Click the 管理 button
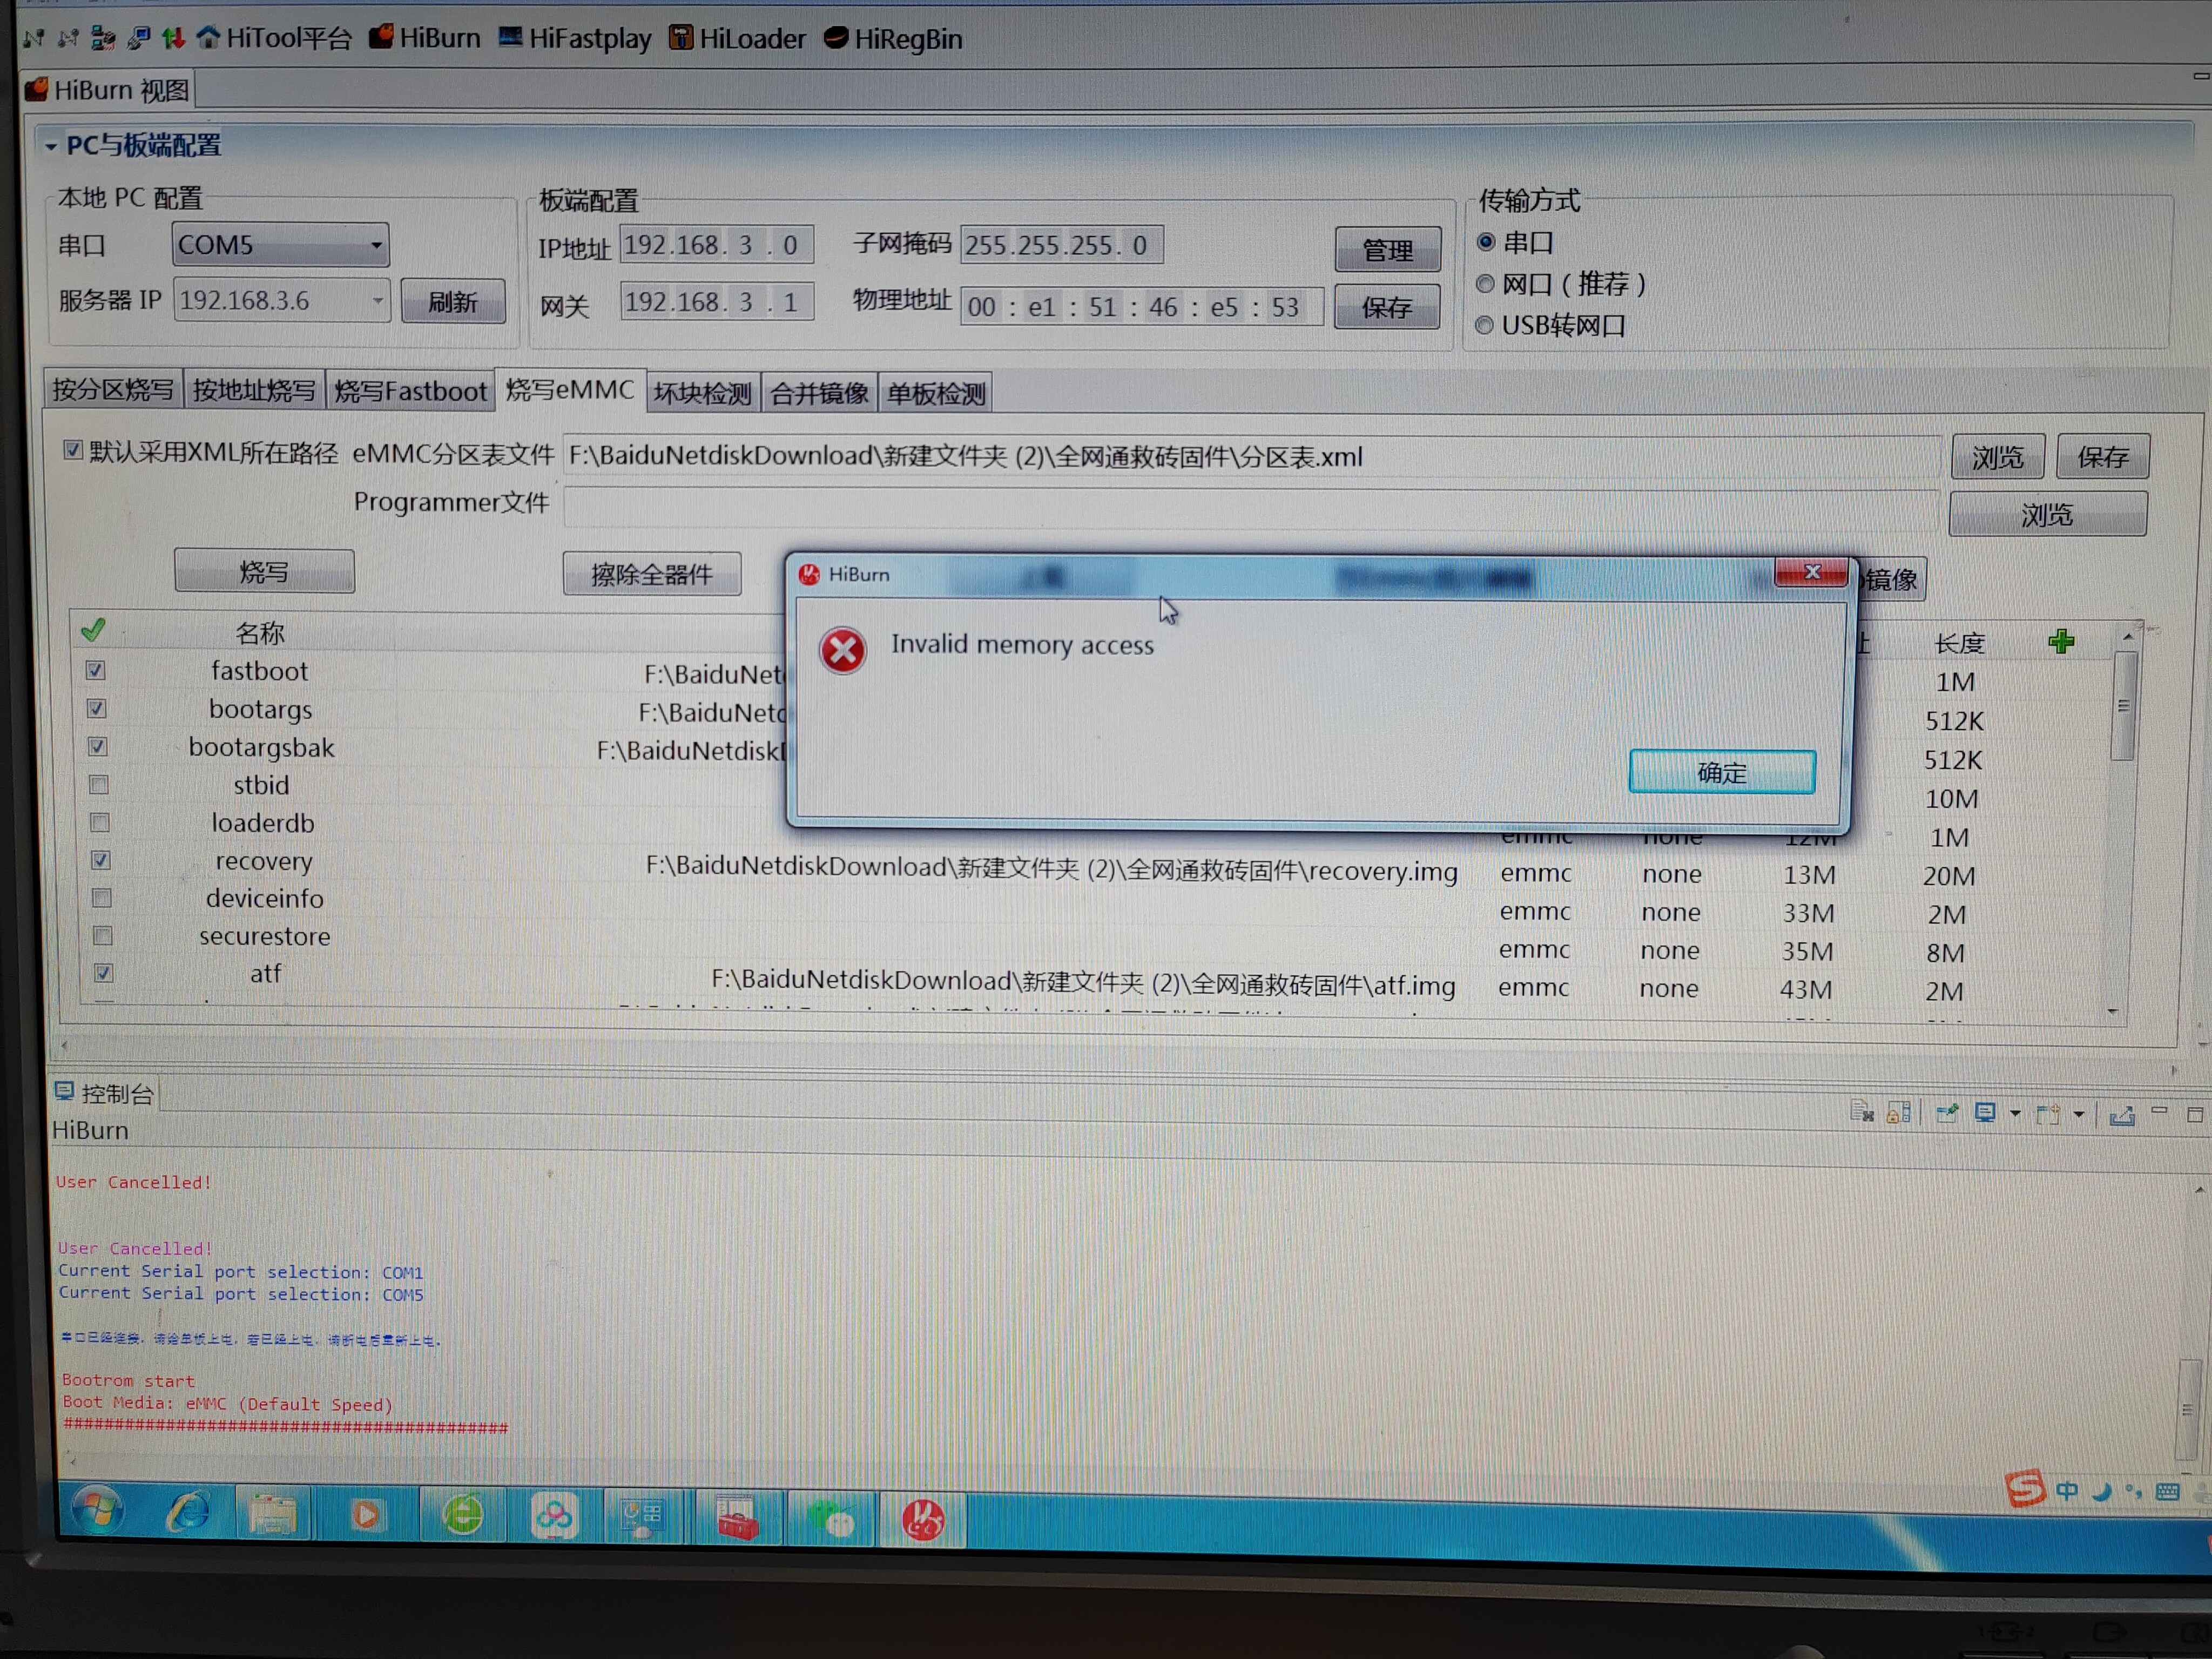The height and width of the screenshot is (1659, 2212). (1387, 249)
